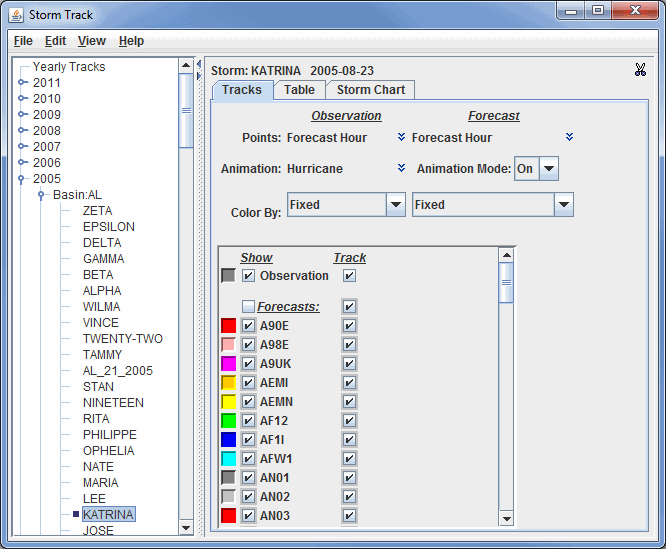Screen dimensions: 666x549
Task: Open magenta color swatch for A9UK
Action: [229, 363]
